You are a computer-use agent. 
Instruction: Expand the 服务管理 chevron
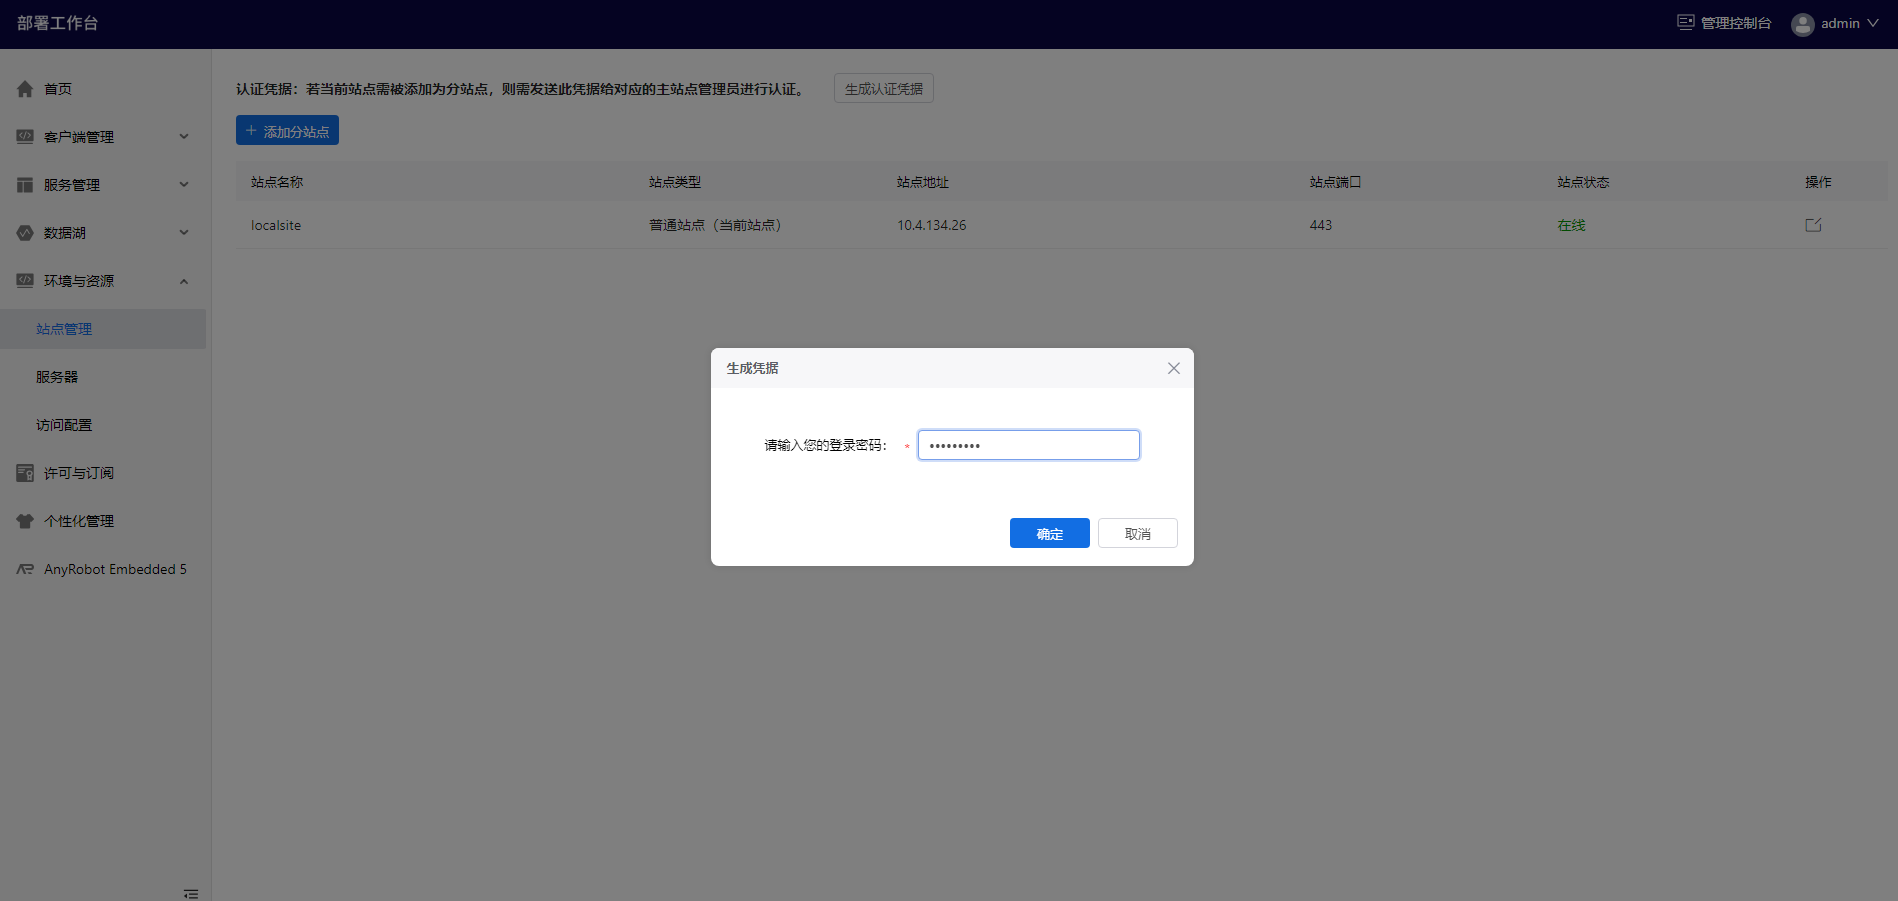(184, 184)
